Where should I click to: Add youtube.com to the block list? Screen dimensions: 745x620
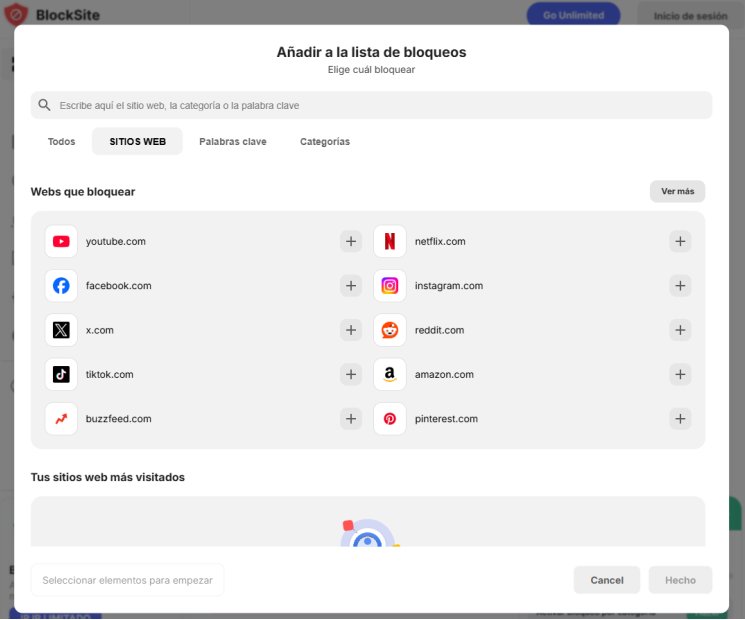[351, 241]
